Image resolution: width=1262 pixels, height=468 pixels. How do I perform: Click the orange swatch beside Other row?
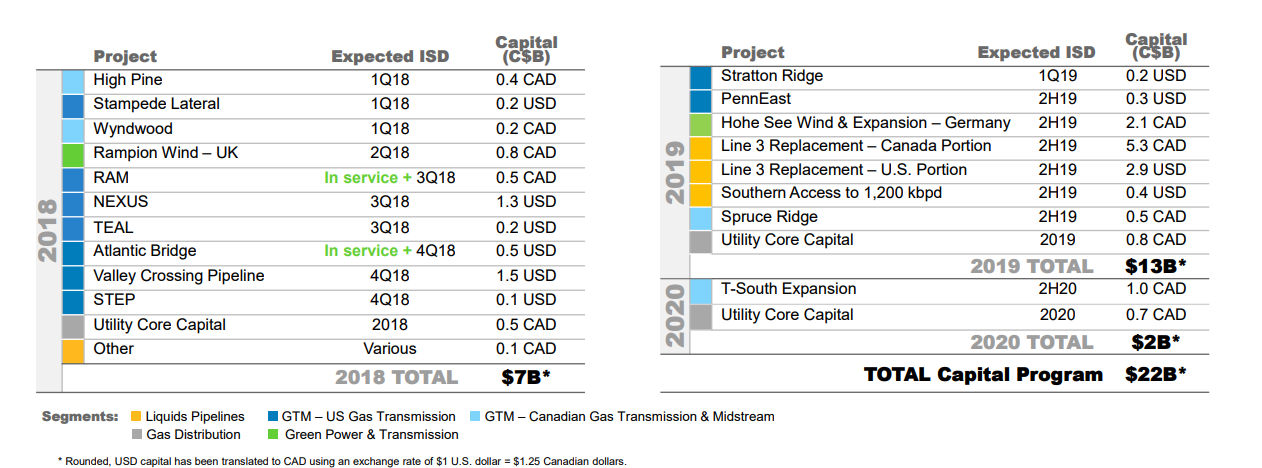click(73, 350)
